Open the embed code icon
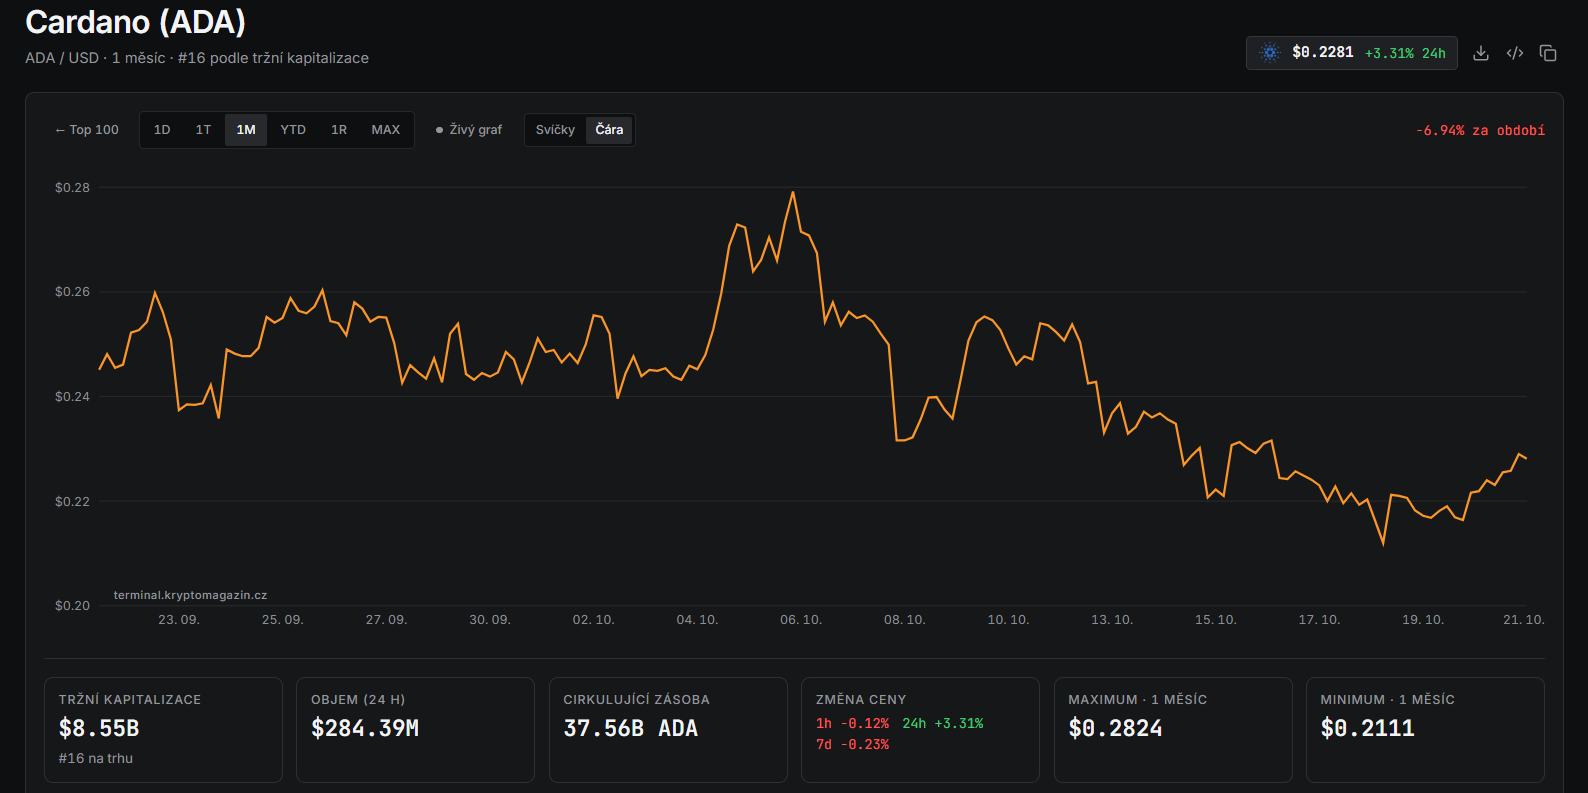 1515,53
